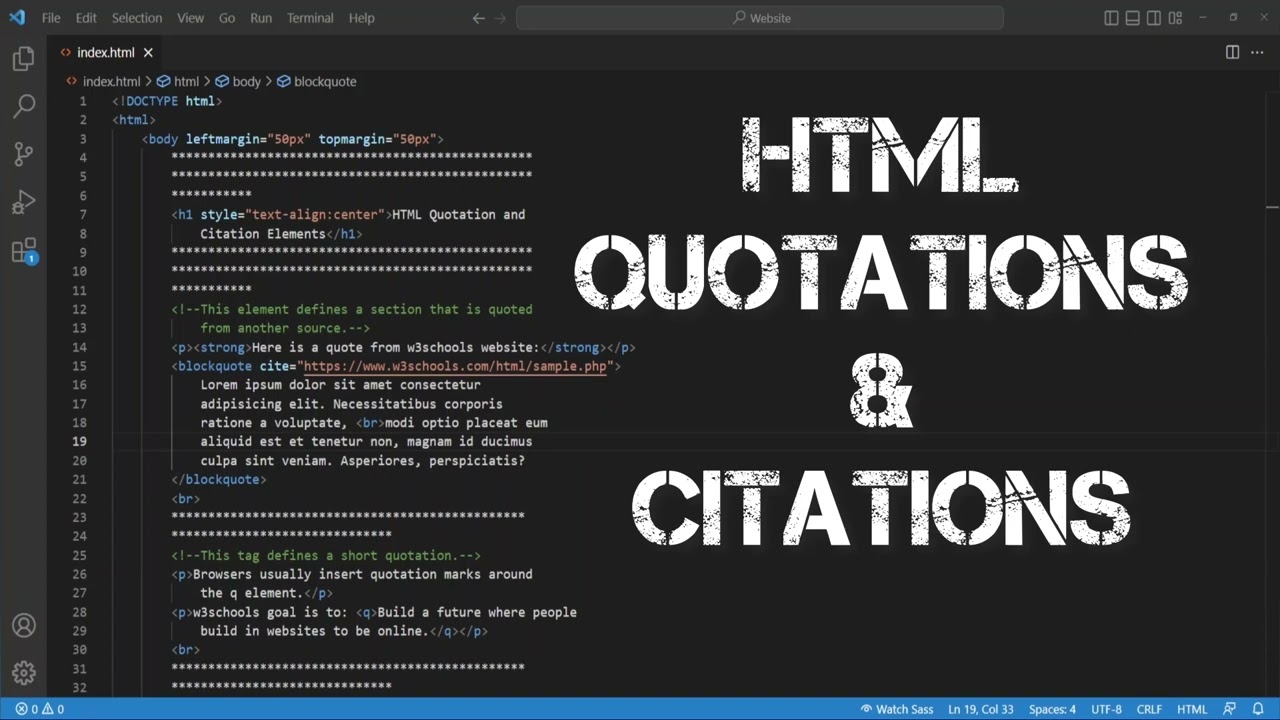Open the Extensions view with badge
Viewport: 1280px width, 720px height.
pyautogui.click(x=23, y=251)
